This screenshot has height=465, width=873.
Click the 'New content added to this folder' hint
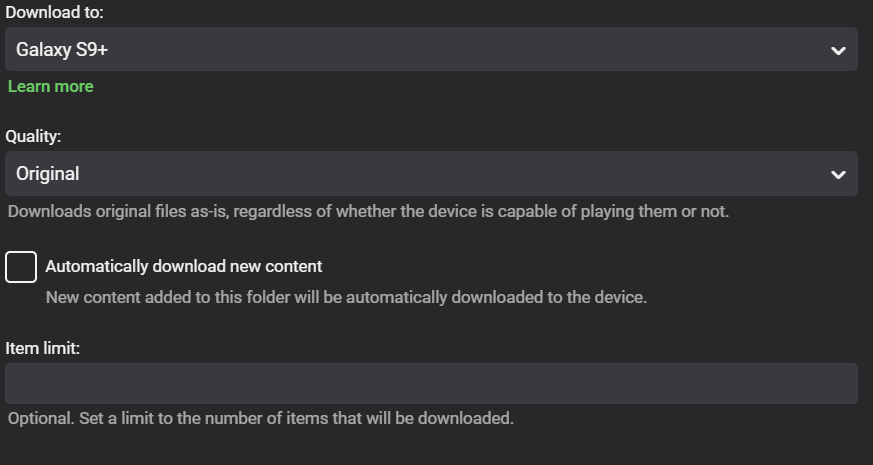click(346, 298)
